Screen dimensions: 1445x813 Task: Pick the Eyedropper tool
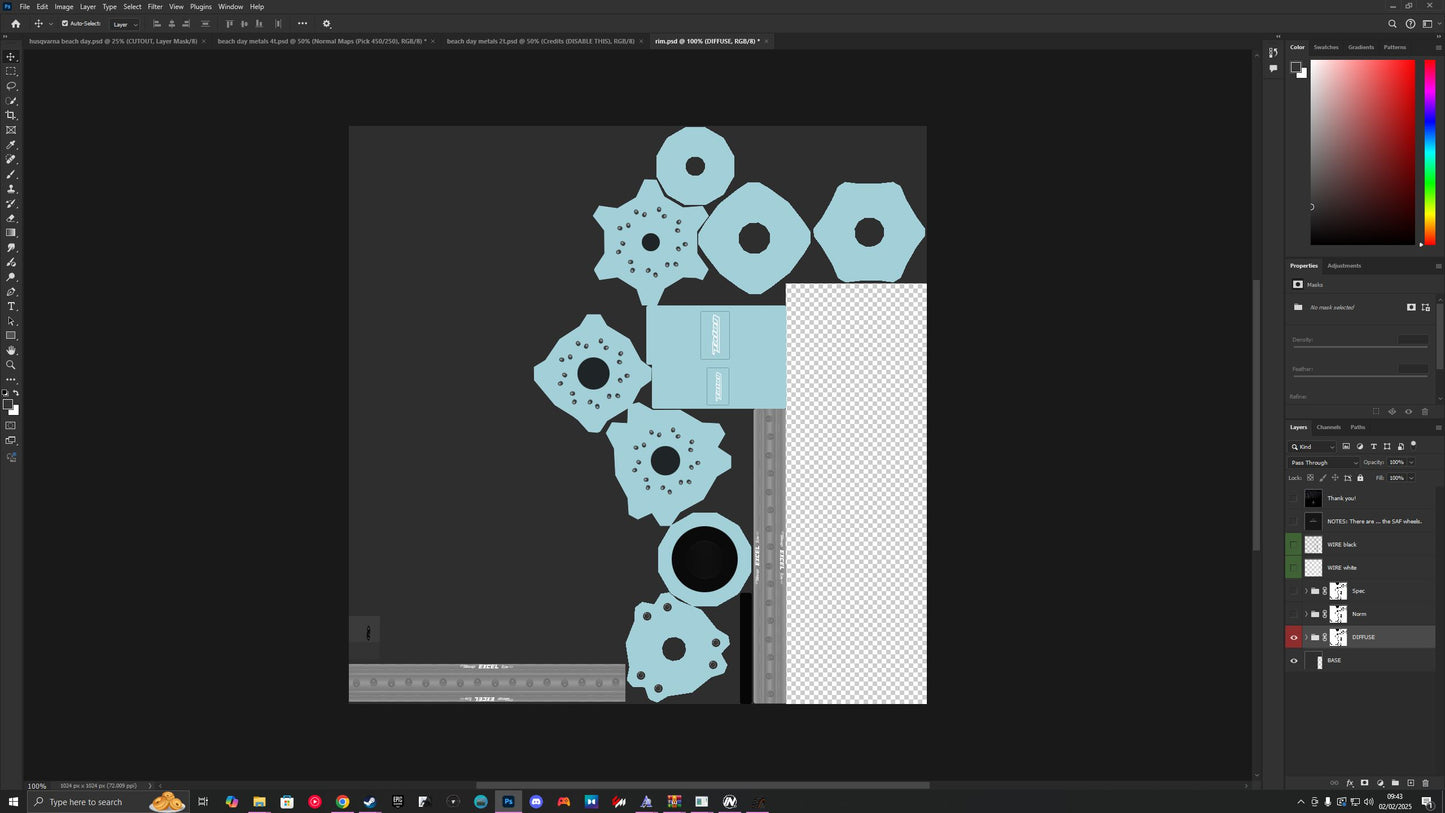11,145
